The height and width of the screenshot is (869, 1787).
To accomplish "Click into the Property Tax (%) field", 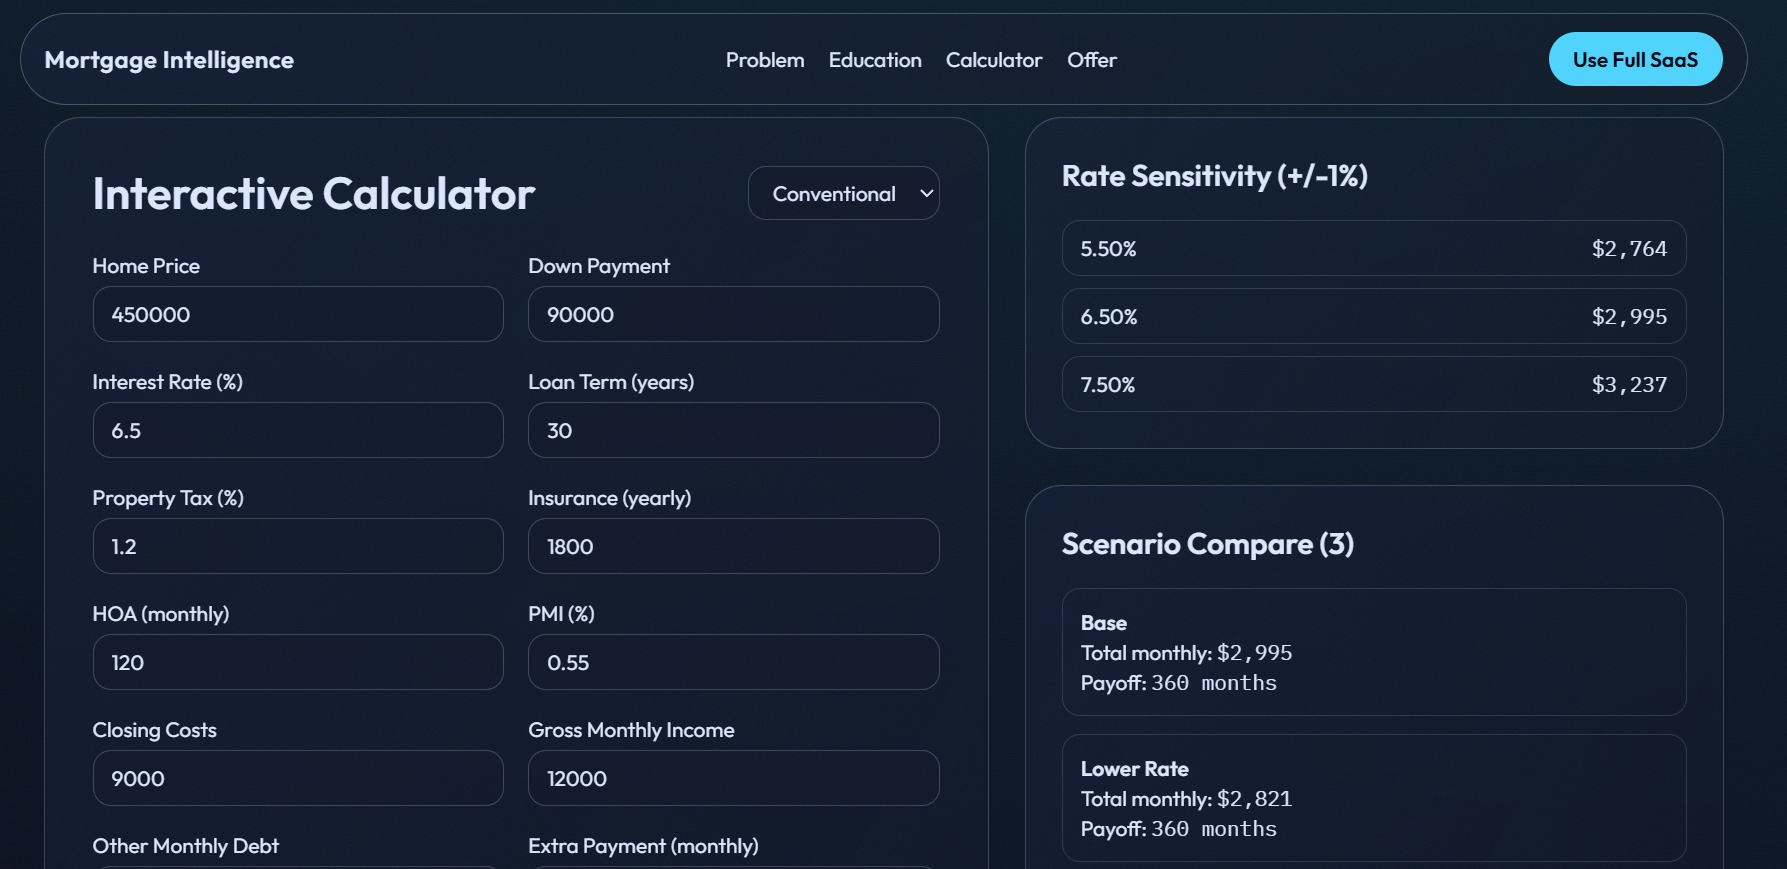I will [x=298, y=546].
